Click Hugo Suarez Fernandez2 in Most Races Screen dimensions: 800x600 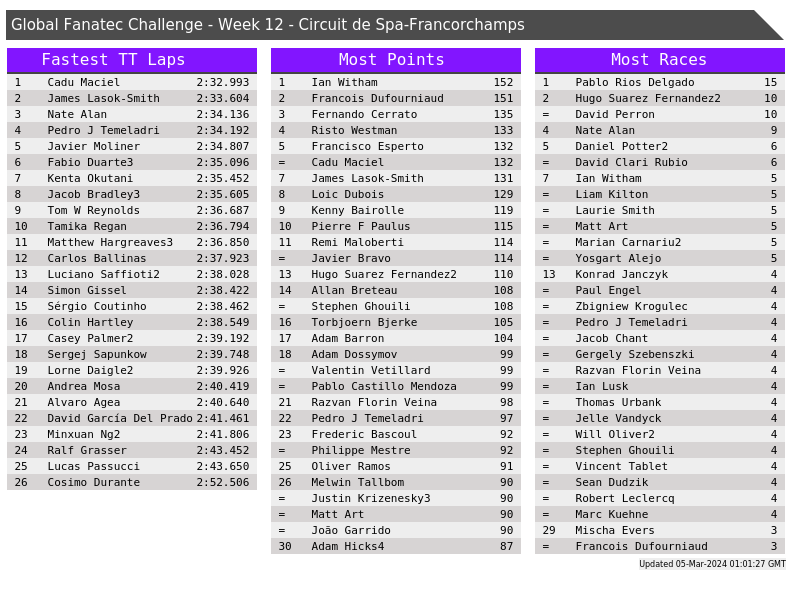click(x=647, y=98)
